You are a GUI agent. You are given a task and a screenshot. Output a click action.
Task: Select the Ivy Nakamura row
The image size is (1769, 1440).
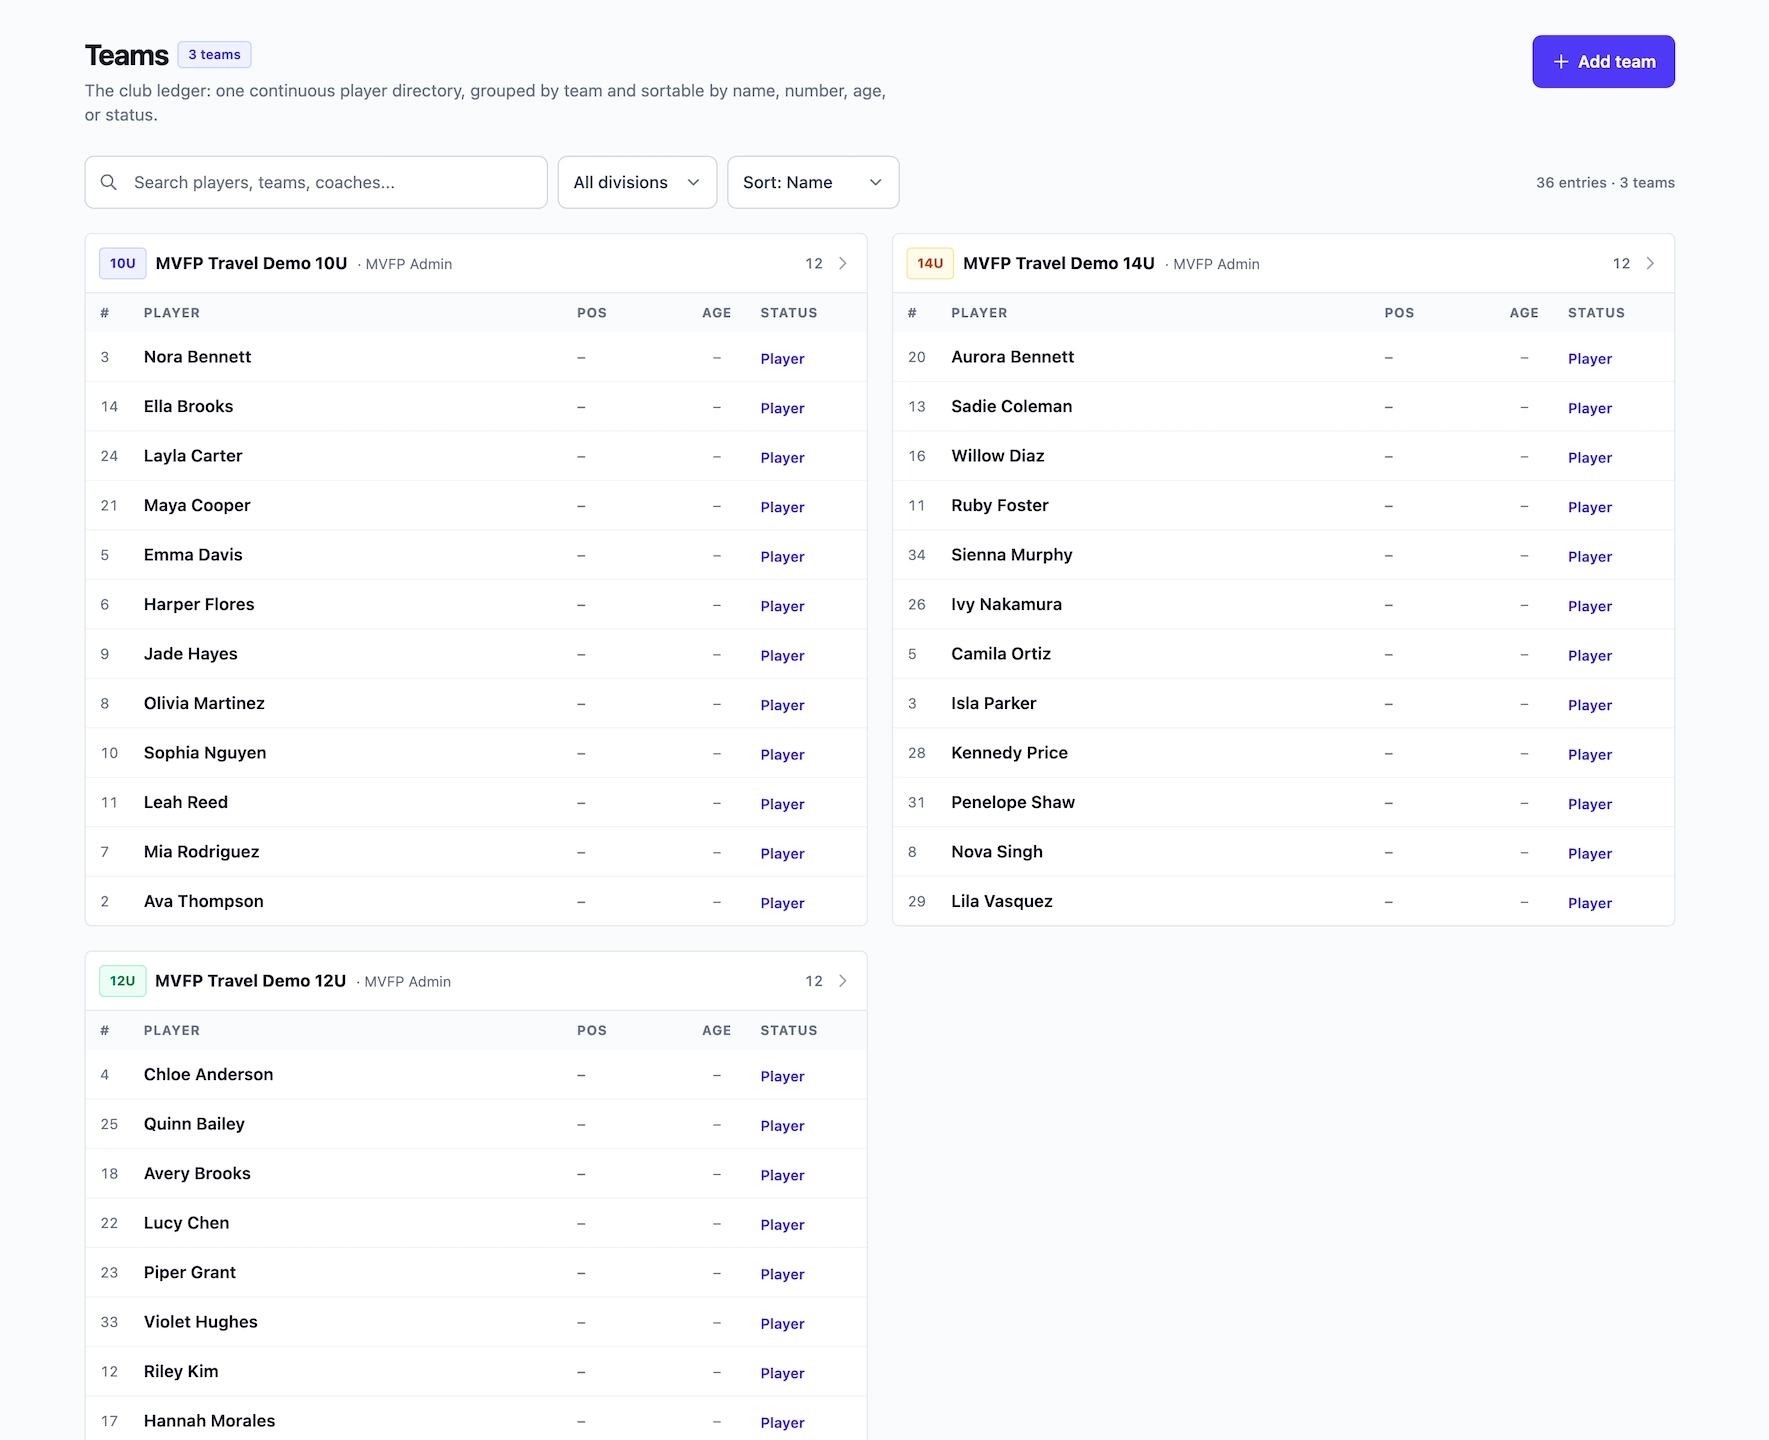[x=1283, y=604]
